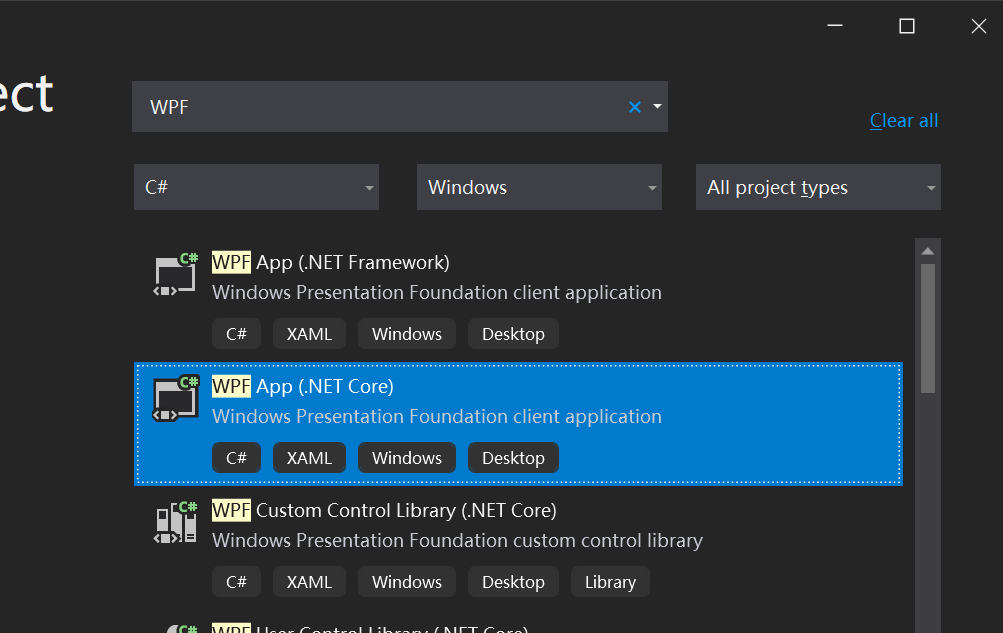Image resolution: width=1003 pixels, height=633 pixels.
Task: Click the WPF App (.NET Core) template icon
Action: click(176, 398)
